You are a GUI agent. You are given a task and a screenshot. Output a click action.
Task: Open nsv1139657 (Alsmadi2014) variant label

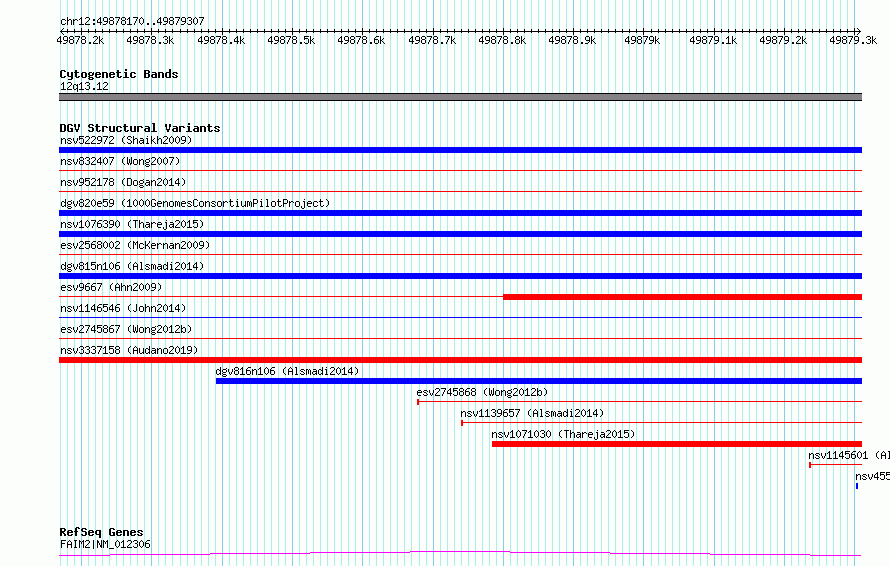point(532,413)
